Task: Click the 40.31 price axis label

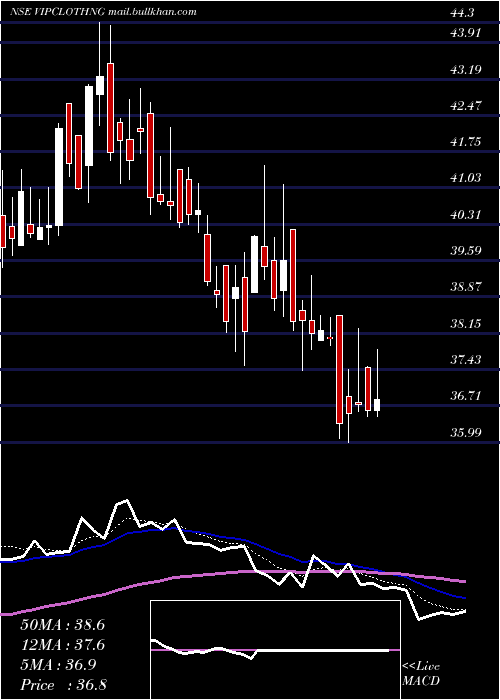Action: pos(466,214)
